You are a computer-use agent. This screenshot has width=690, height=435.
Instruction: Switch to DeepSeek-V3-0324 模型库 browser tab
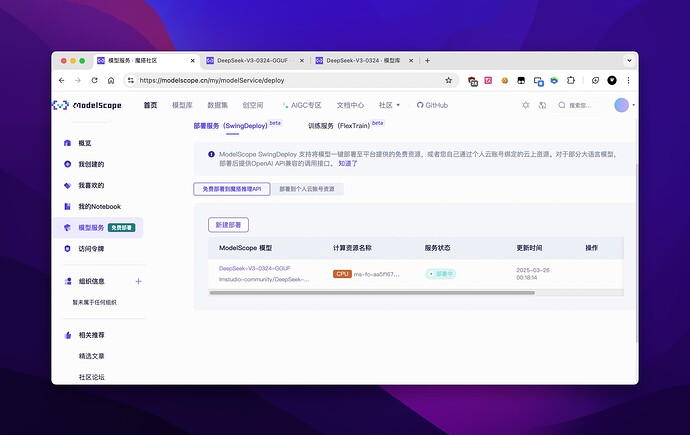click(363, 61)
